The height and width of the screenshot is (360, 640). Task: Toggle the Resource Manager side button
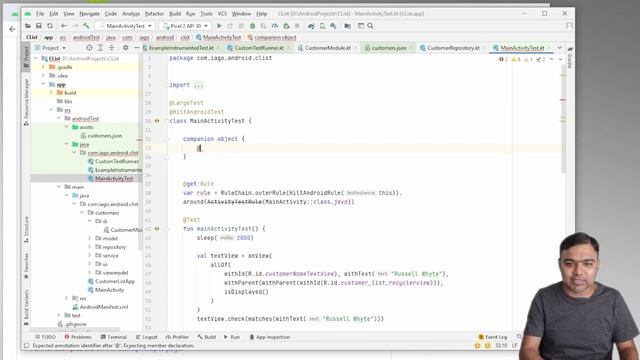26,102
